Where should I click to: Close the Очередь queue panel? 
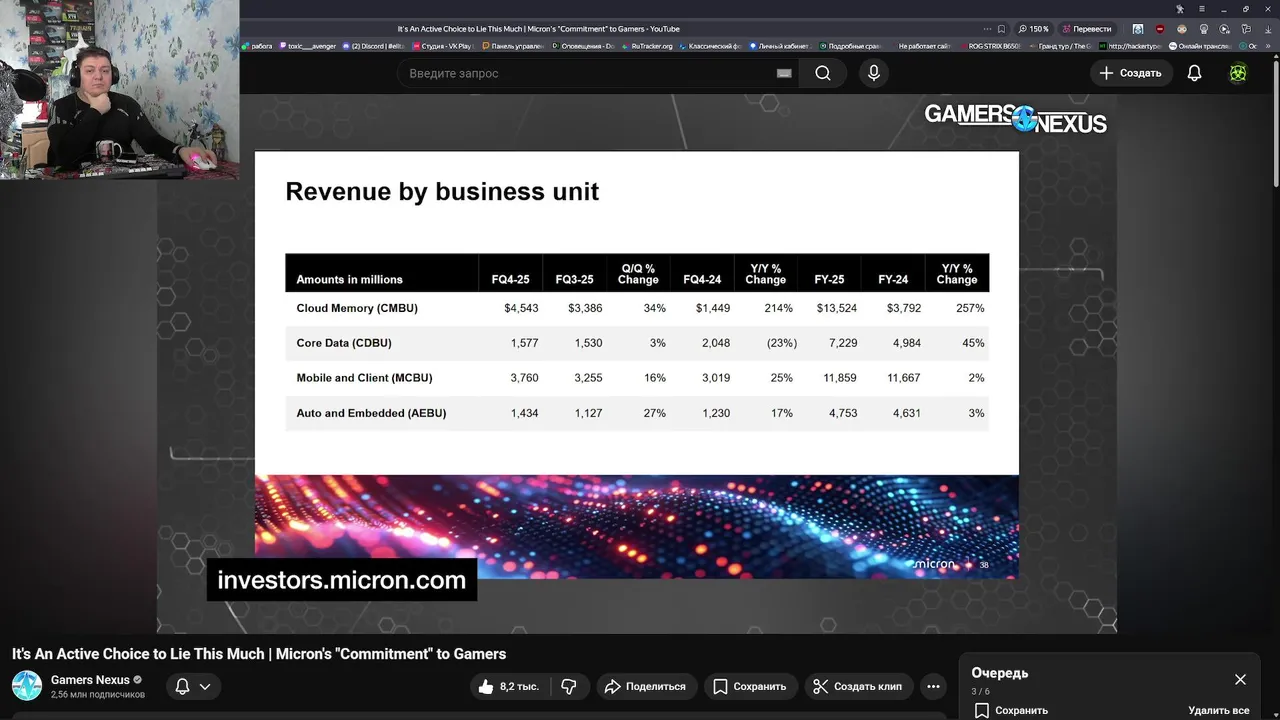pyautogui.click(x=1240, y=679)
